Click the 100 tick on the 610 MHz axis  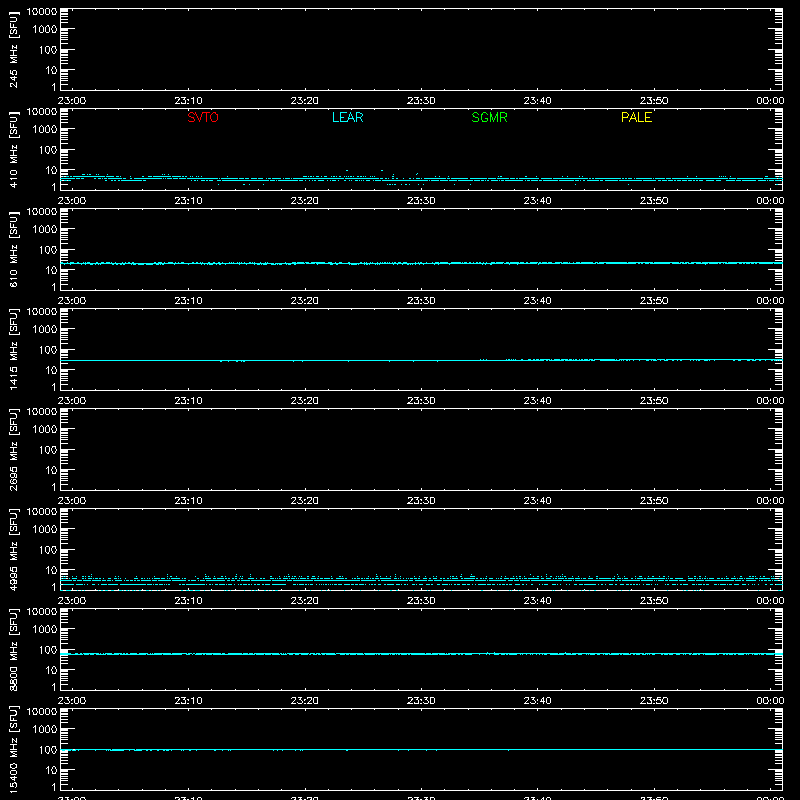point(48,250)
